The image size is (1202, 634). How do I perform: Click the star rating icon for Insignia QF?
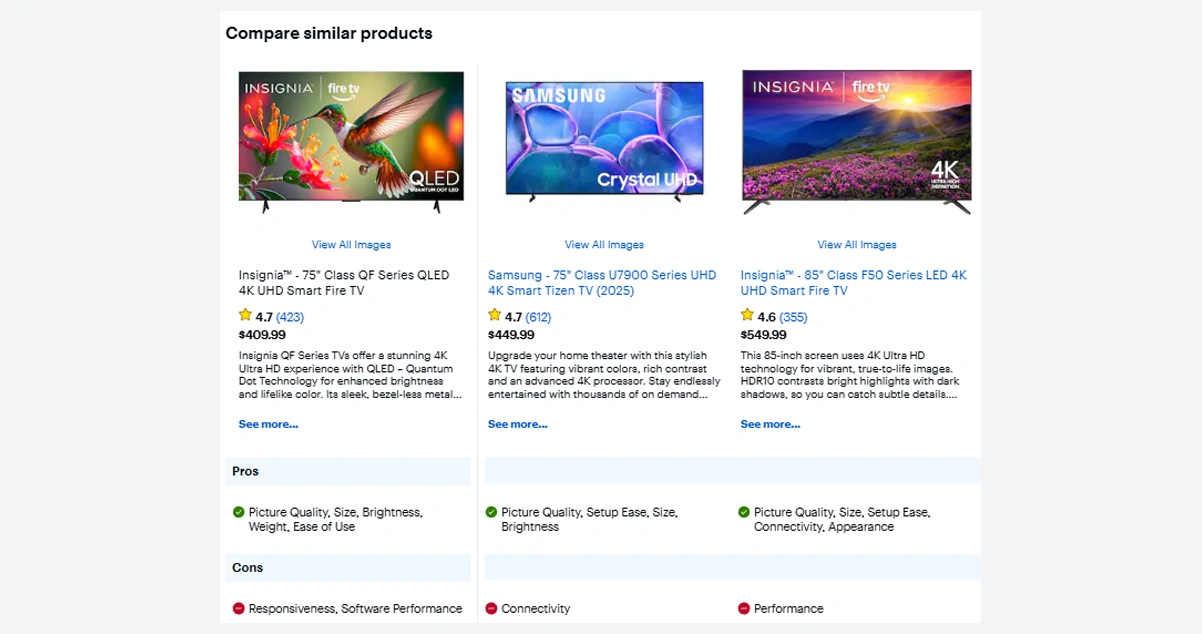coord(245,316)
